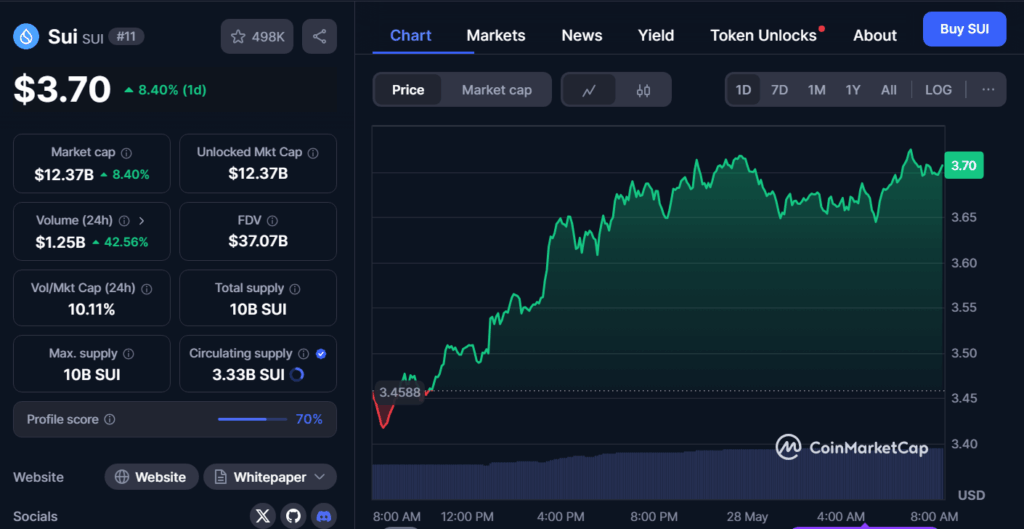Open X (Twitter) social link
The height and width of the screenshot is (529, 1024).
pyautogui.click(x=263, y=517)
